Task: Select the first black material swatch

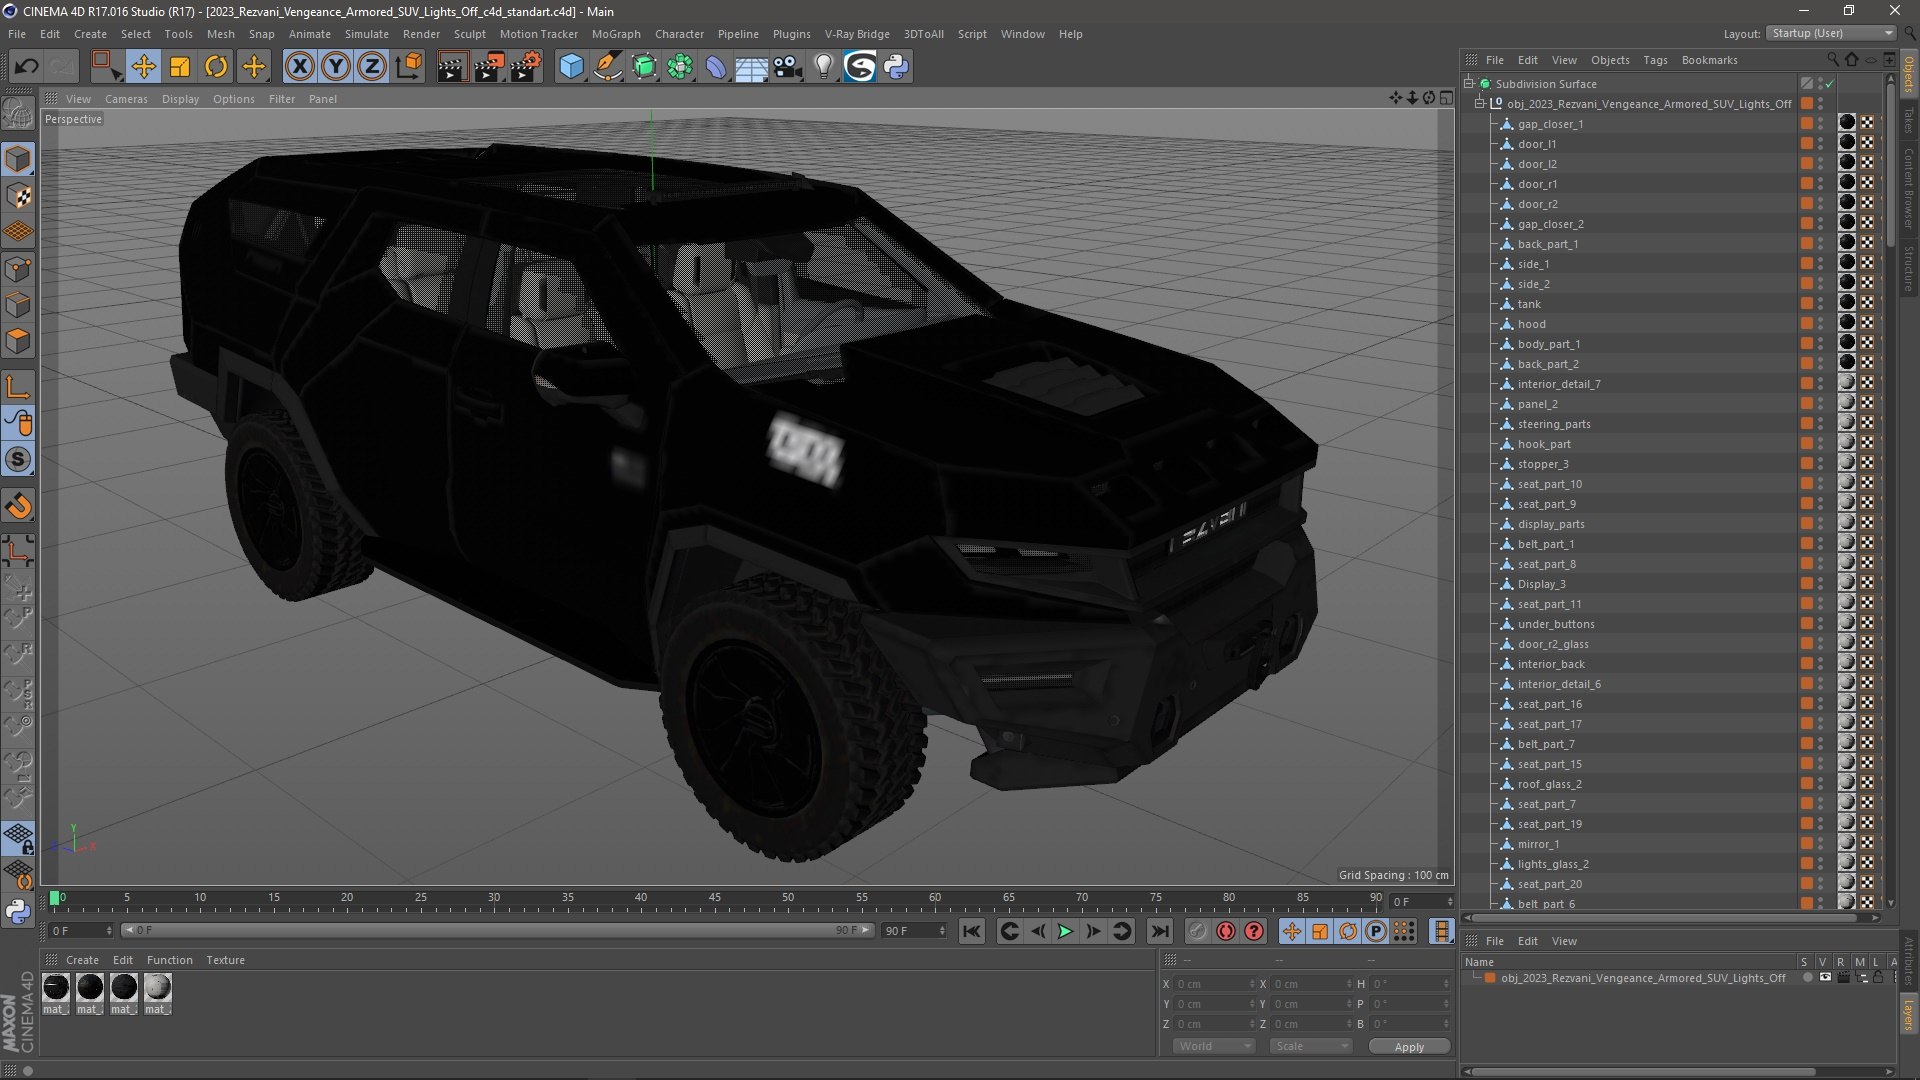Action: (56, 988)
